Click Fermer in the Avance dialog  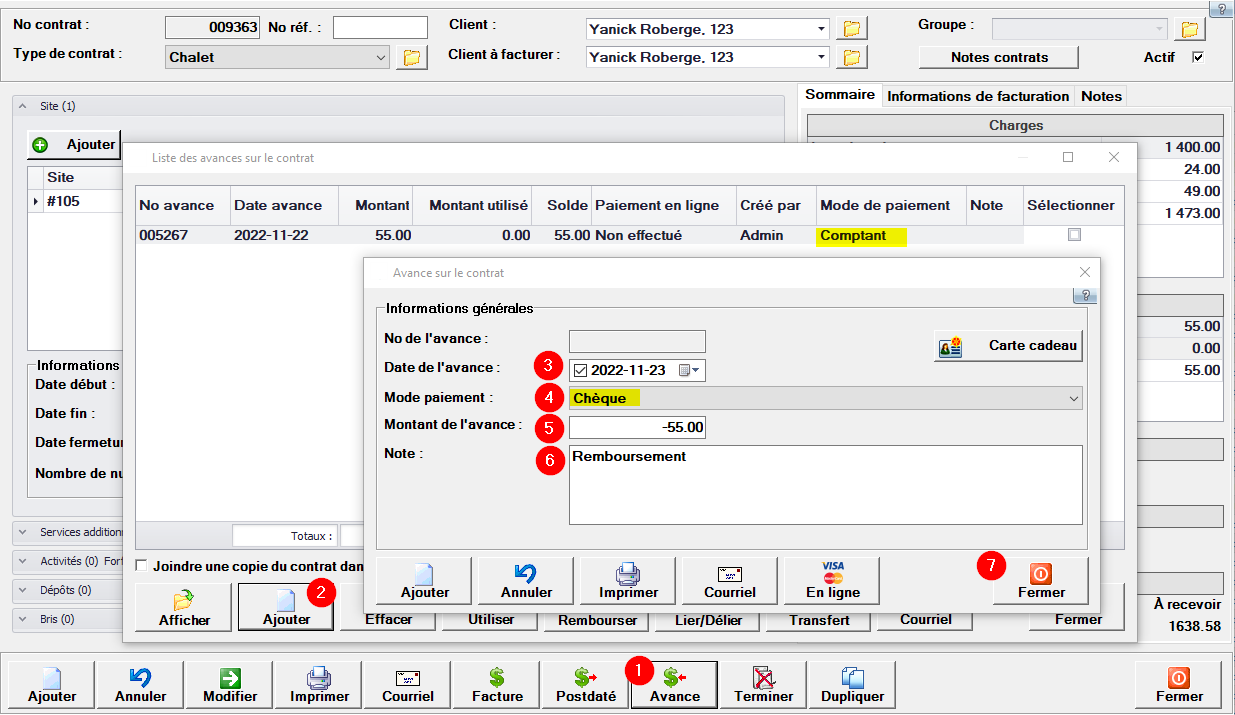[1041, 580]
